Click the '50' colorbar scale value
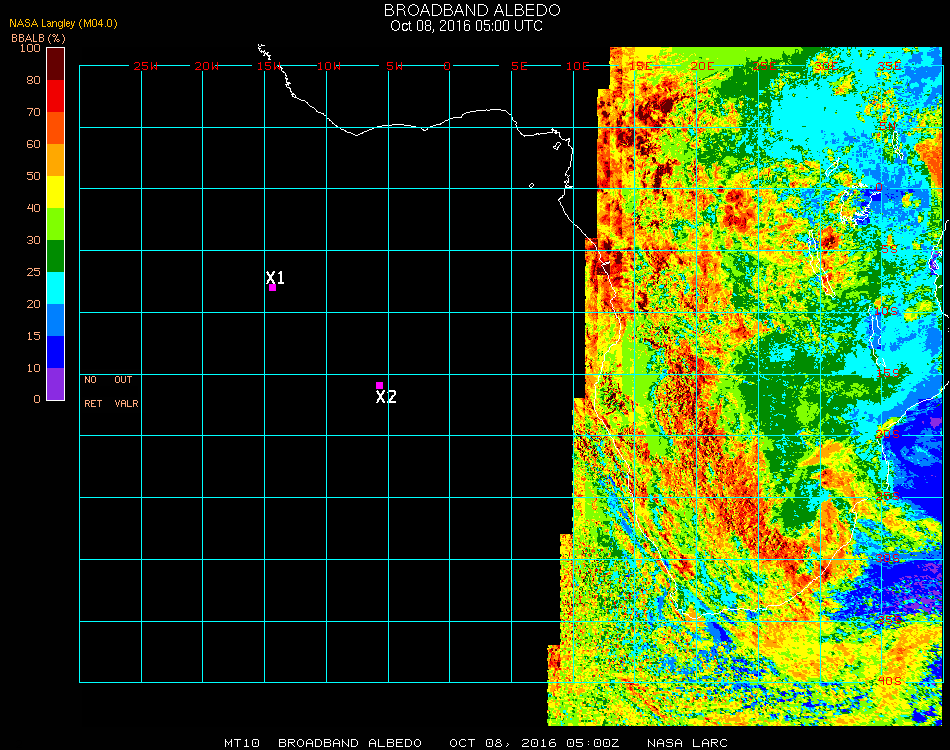This screenshot has width=950, height=750. coord(33,176)
